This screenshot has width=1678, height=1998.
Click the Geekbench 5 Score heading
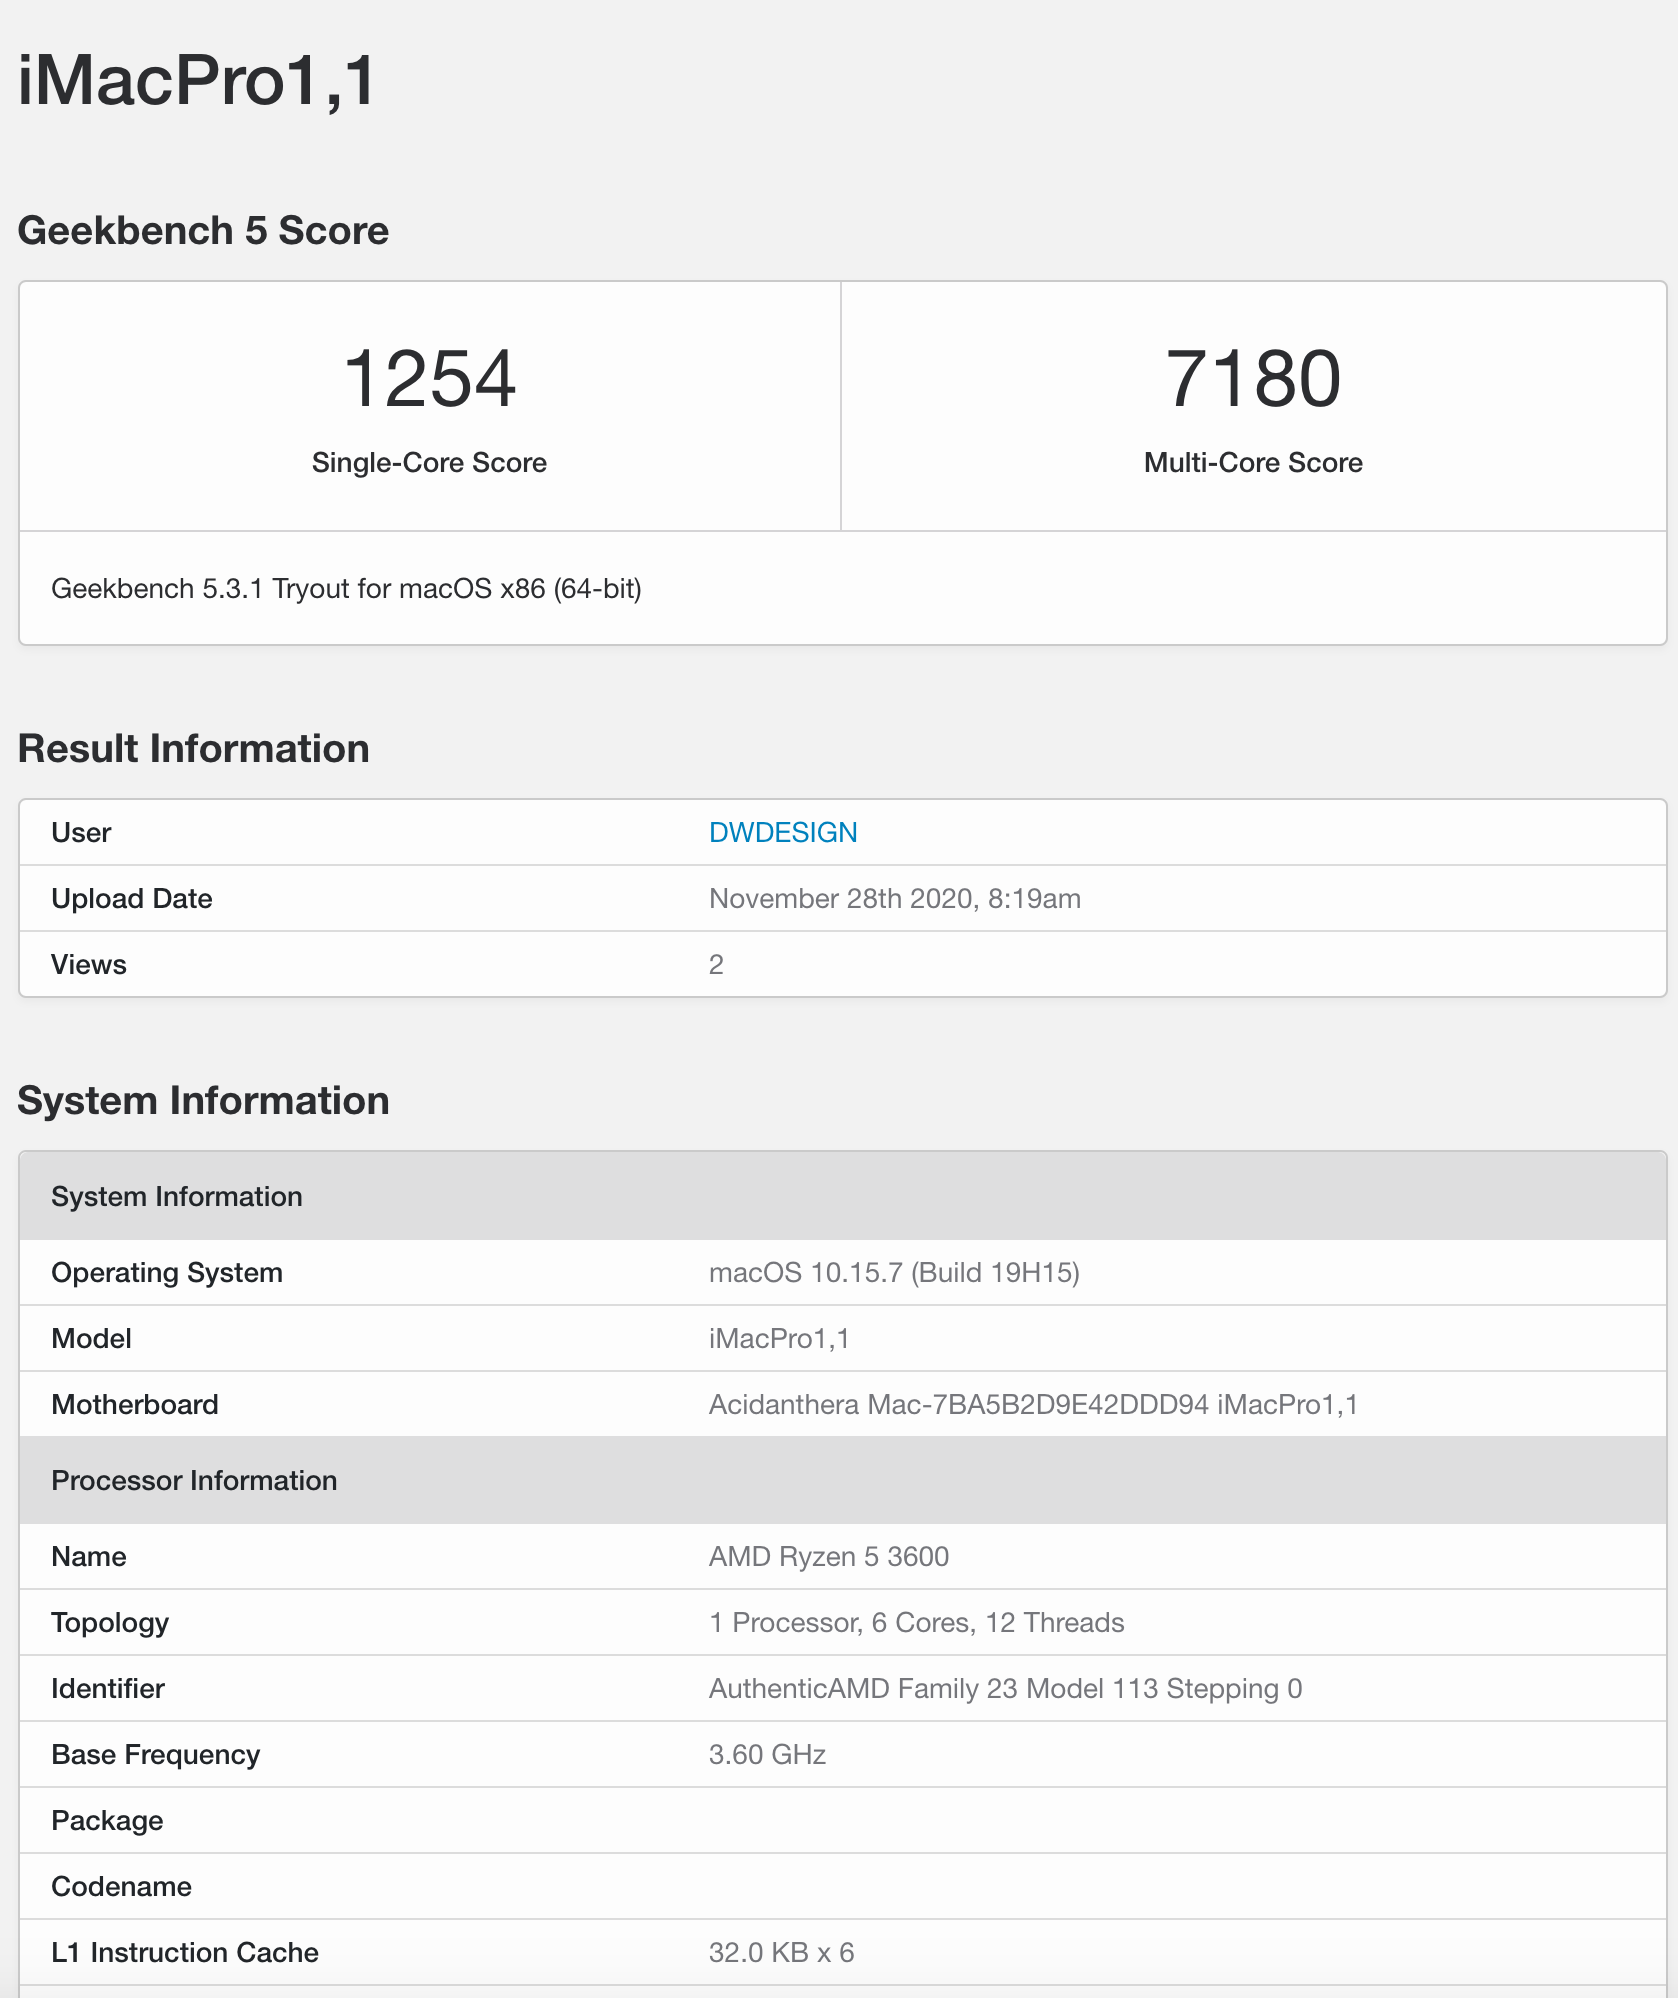point(203,230)
